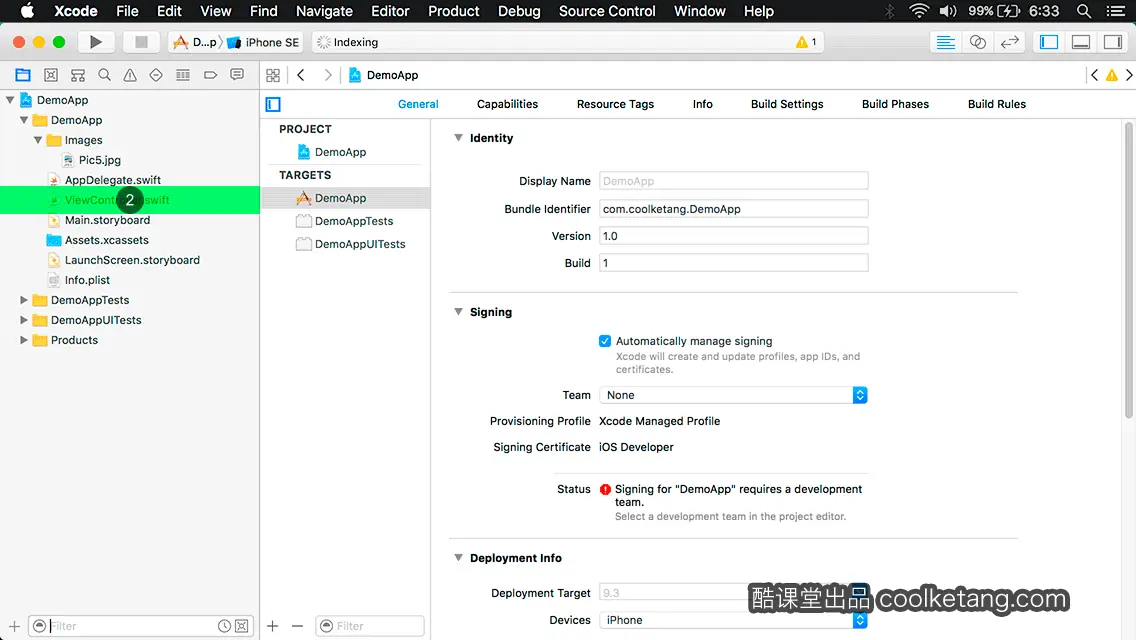The width and height of the screenshot is (1136, 640).
Task: Click the Version field
Action: pyautogui.click(x=733, y=236)
